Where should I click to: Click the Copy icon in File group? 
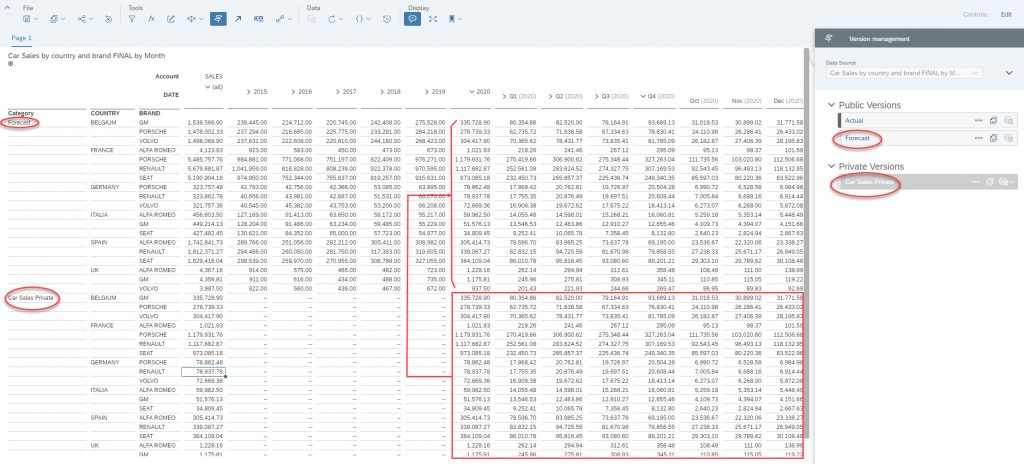(54, 19)
